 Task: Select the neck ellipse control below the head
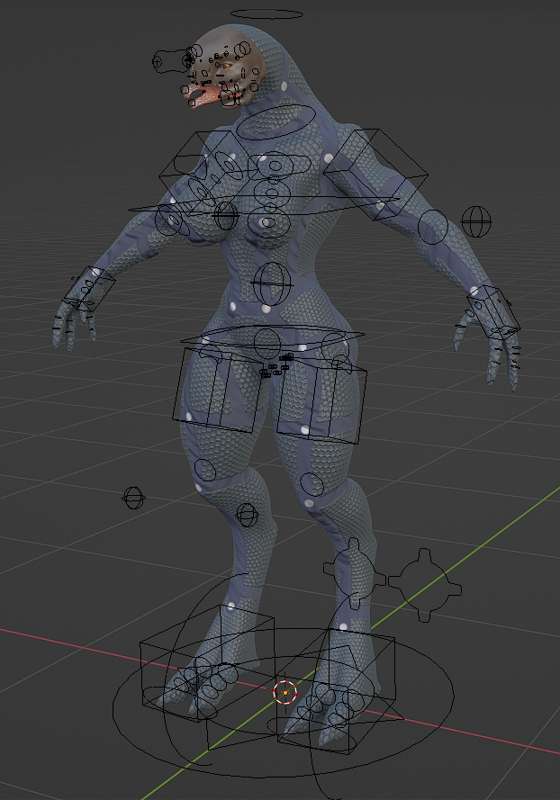pyautogui.click(x=276, y=122)
